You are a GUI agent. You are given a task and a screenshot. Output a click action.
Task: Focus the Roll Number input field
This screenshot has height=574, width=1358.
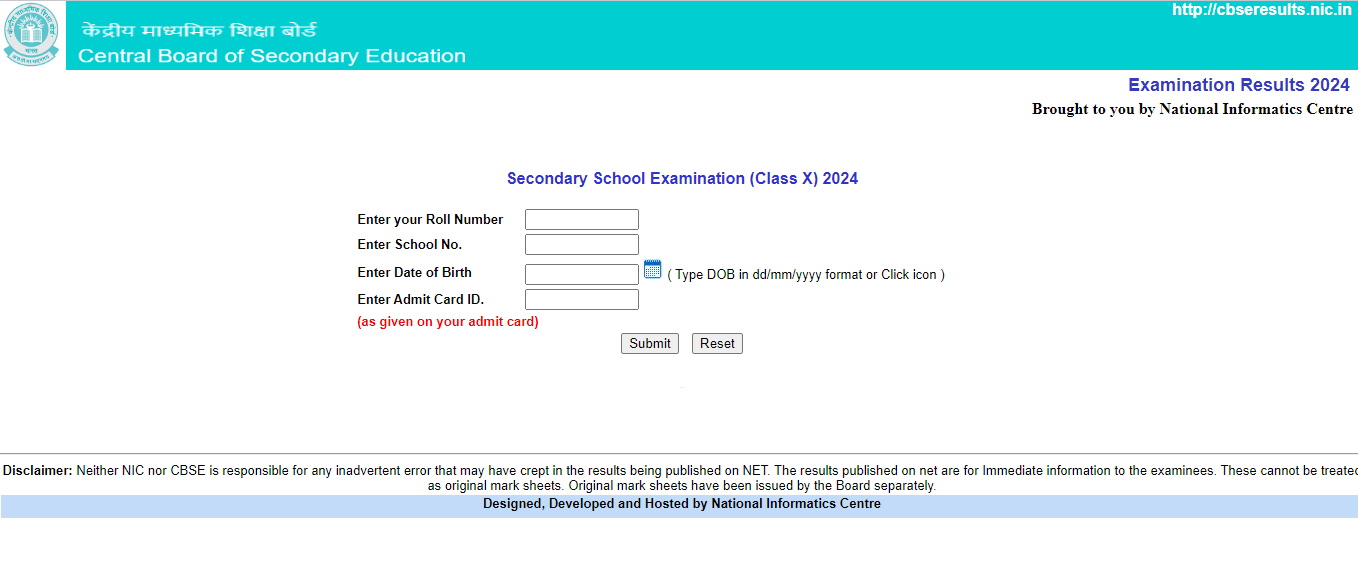tap(581, 220)
